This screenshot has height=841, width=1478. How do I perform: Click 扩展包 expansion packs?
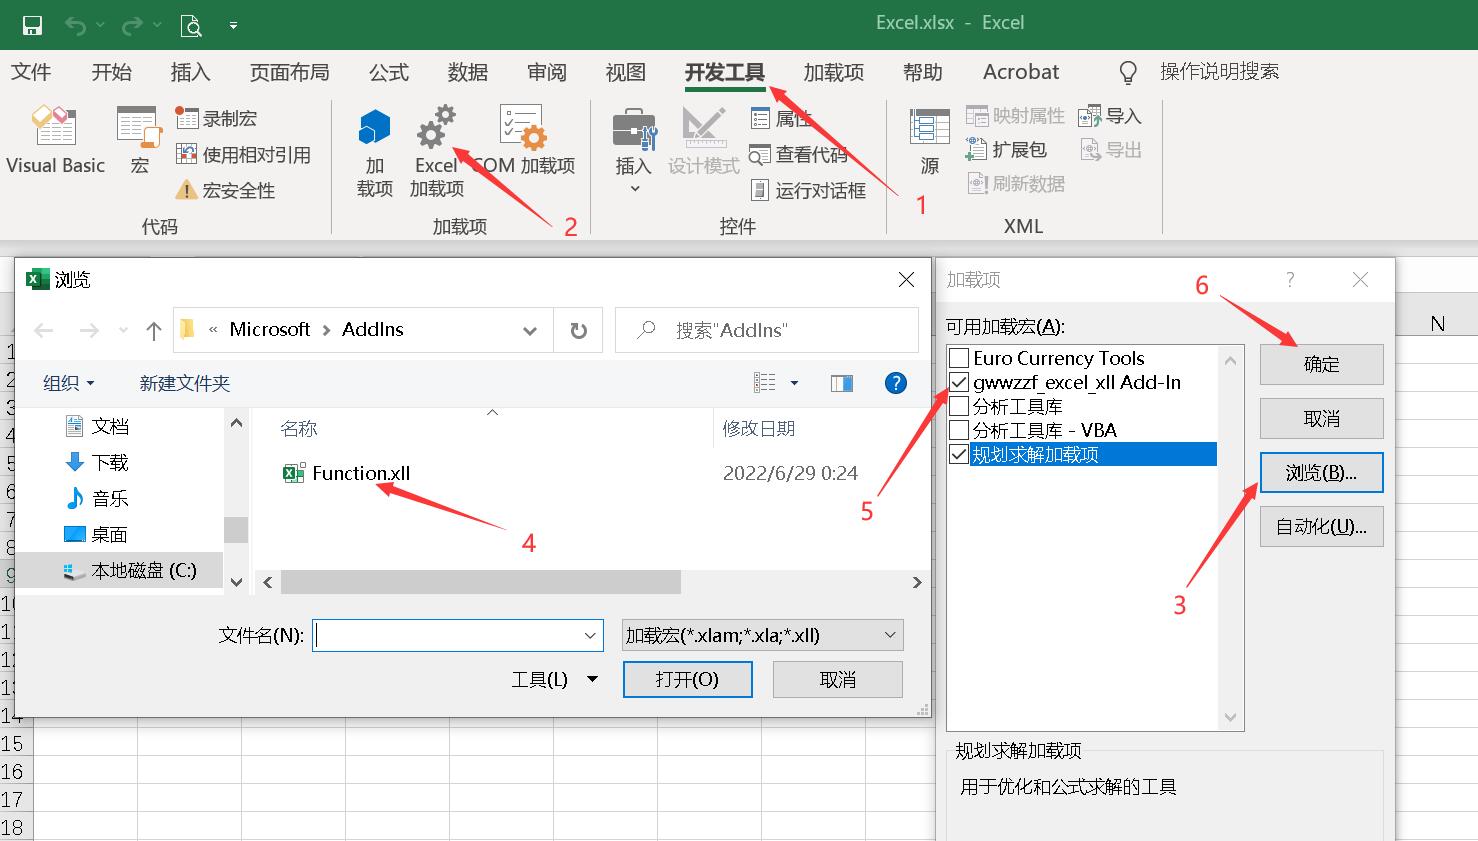tap(1006, 150)
